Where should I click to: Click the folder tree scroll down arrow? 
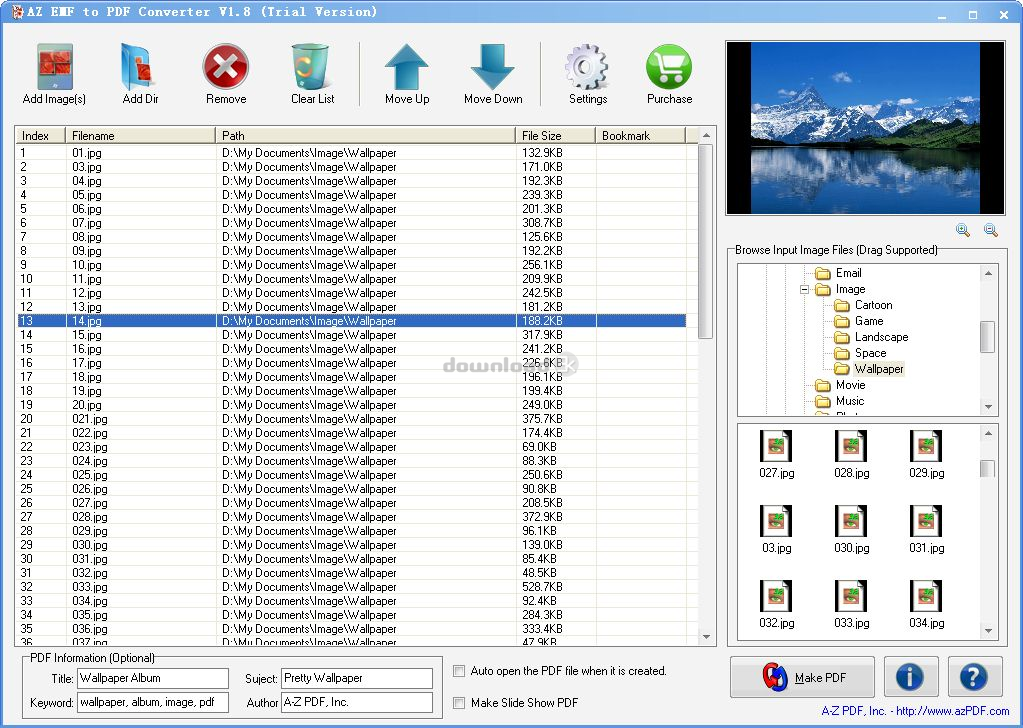click(988, 406)
